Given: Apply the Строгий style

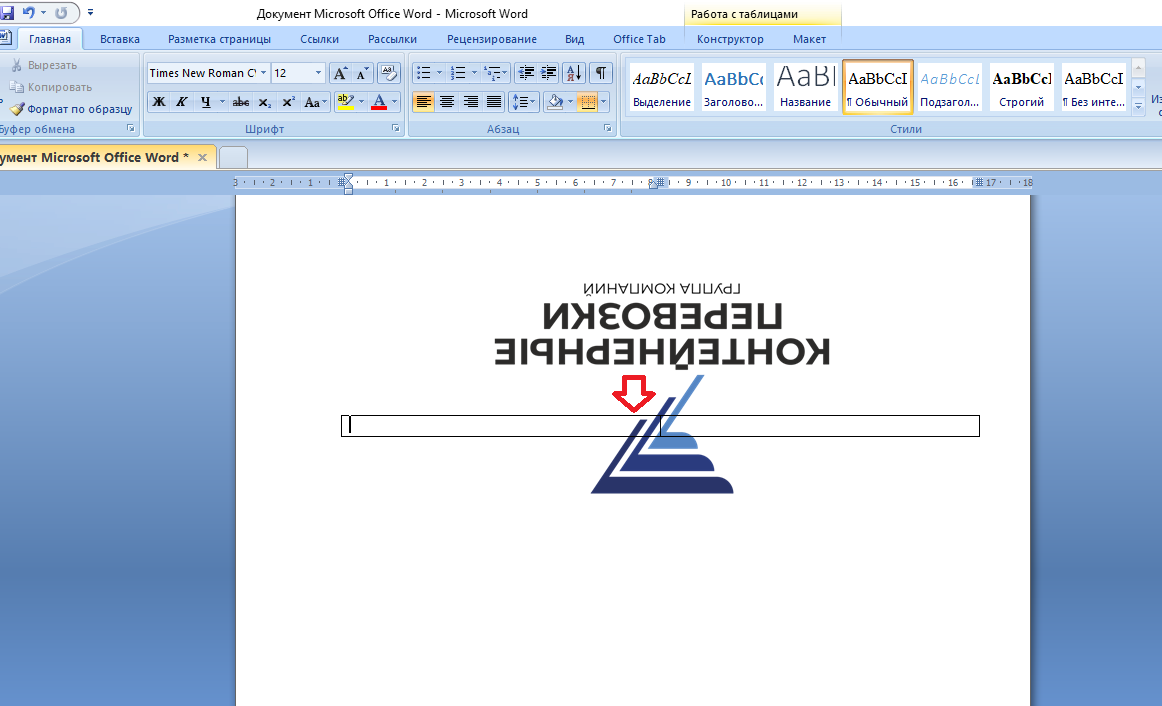Looking at the screenshot, I should pyautogui.click(x=1021, y=87).
